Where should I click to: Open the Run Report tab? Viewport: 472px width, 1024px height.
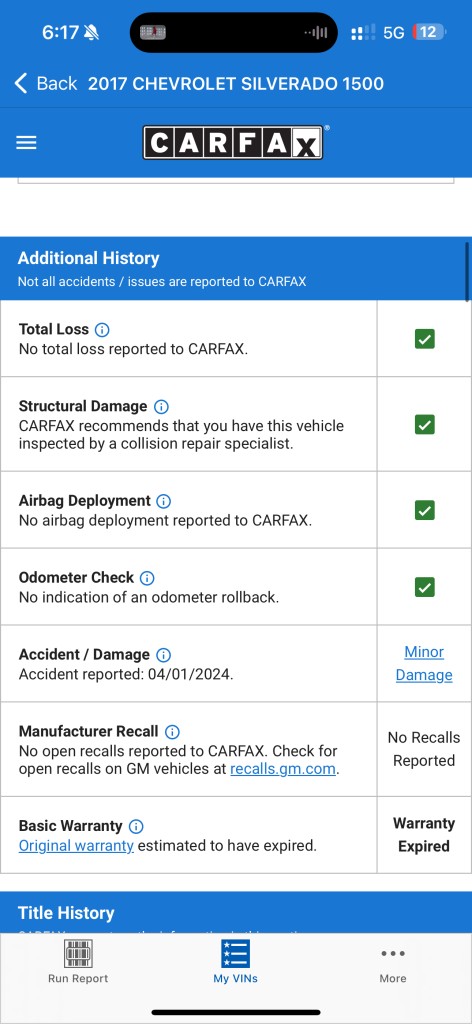[x=78, y=961]
